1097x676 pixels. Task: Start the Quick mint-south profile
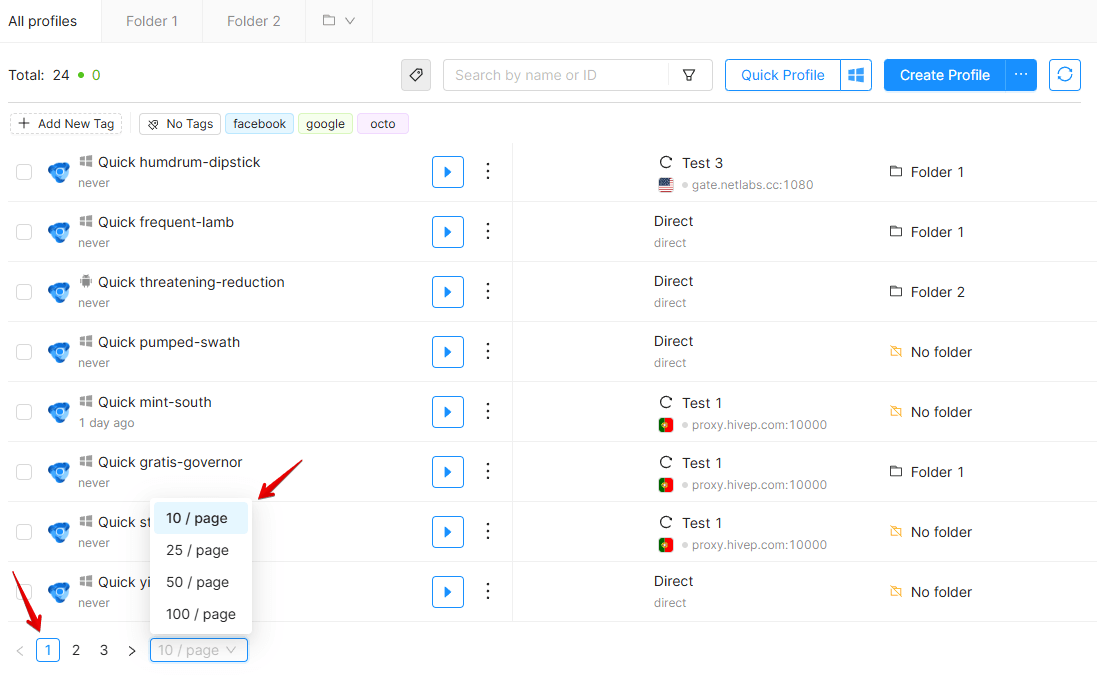coord(448,412)
